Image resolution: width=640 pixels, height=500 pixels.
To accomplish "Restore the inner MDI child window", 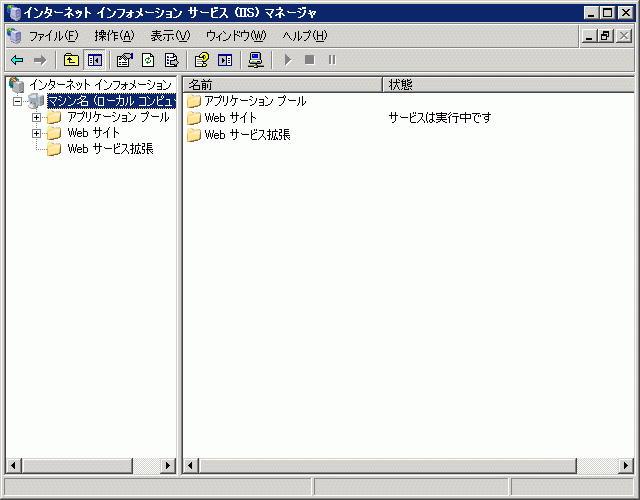I will (x=605, y=36).
